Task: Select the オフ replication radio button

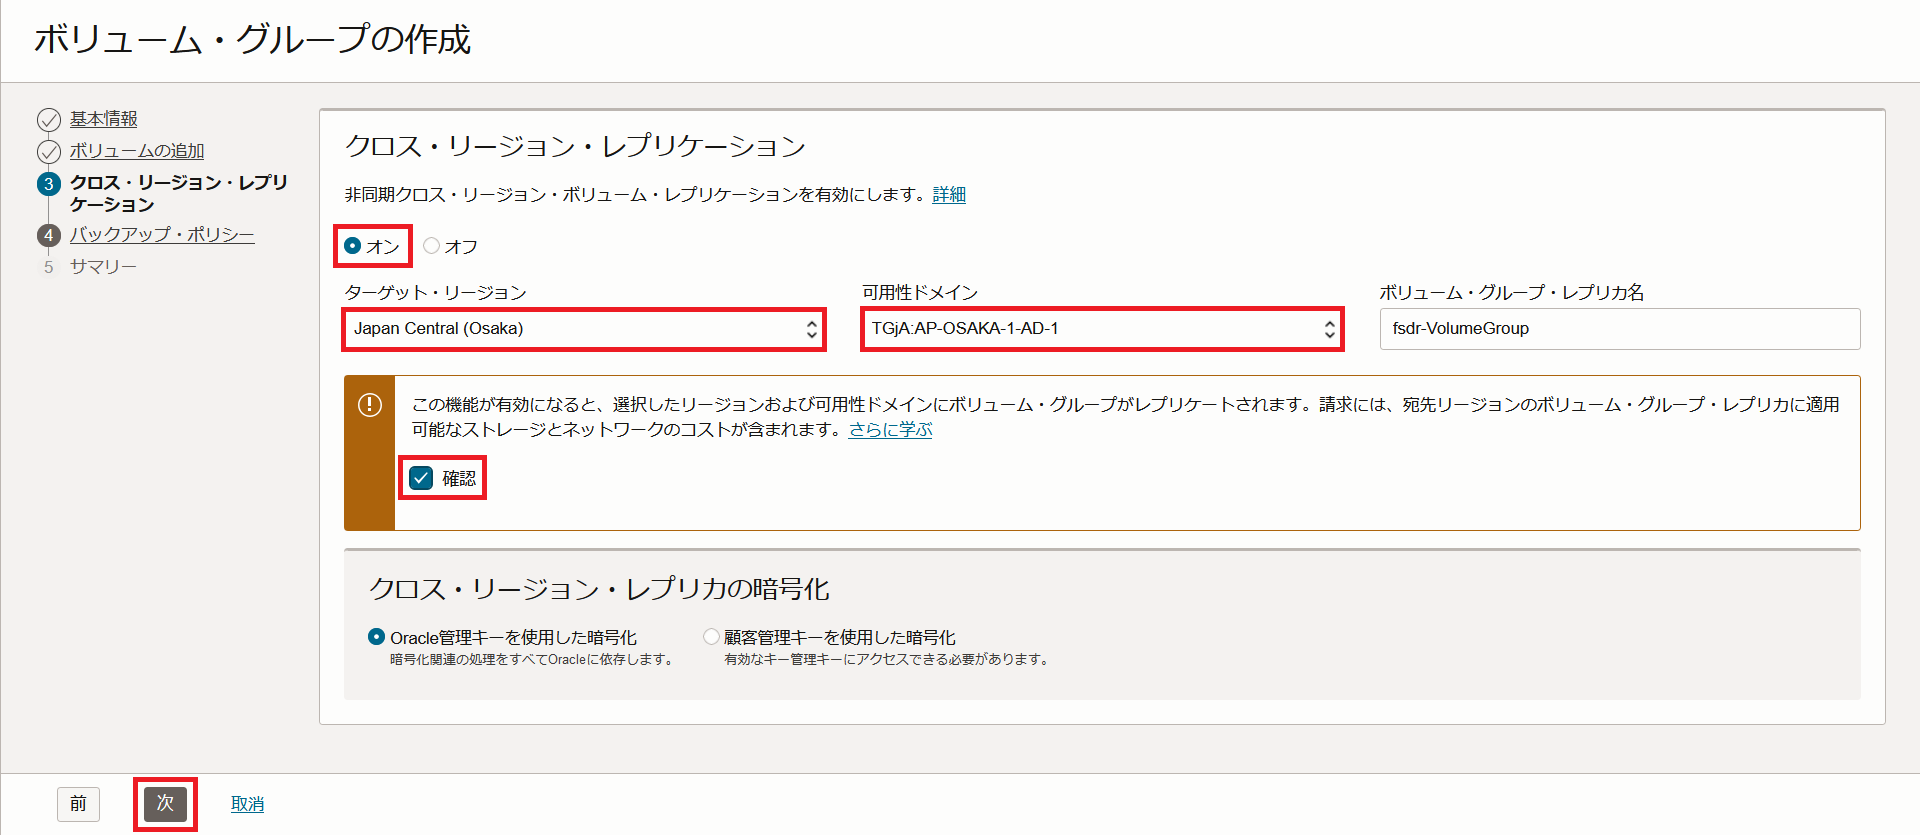Action: pyautogui.click(x=431, y=246)
